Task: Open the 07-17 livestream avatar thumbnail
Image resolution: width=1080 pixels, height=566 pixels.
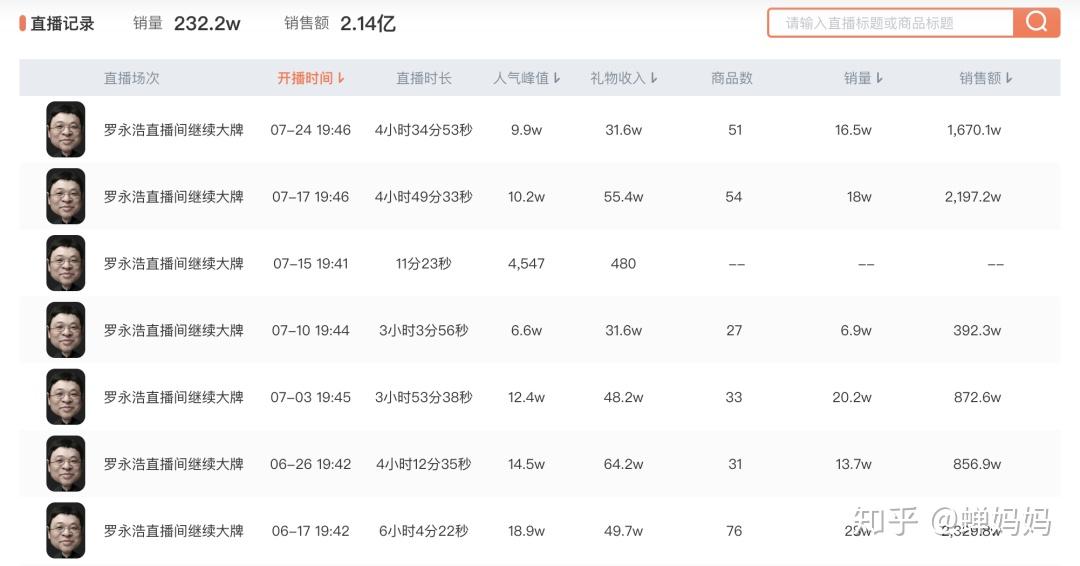Action: pyautogui.click(x=66, y=197)
